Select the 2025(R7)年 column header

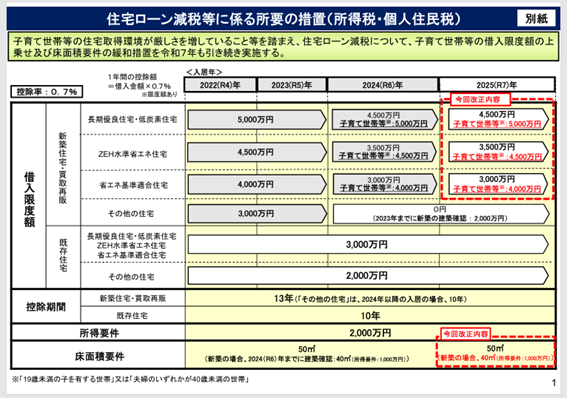tap(497, 85)
